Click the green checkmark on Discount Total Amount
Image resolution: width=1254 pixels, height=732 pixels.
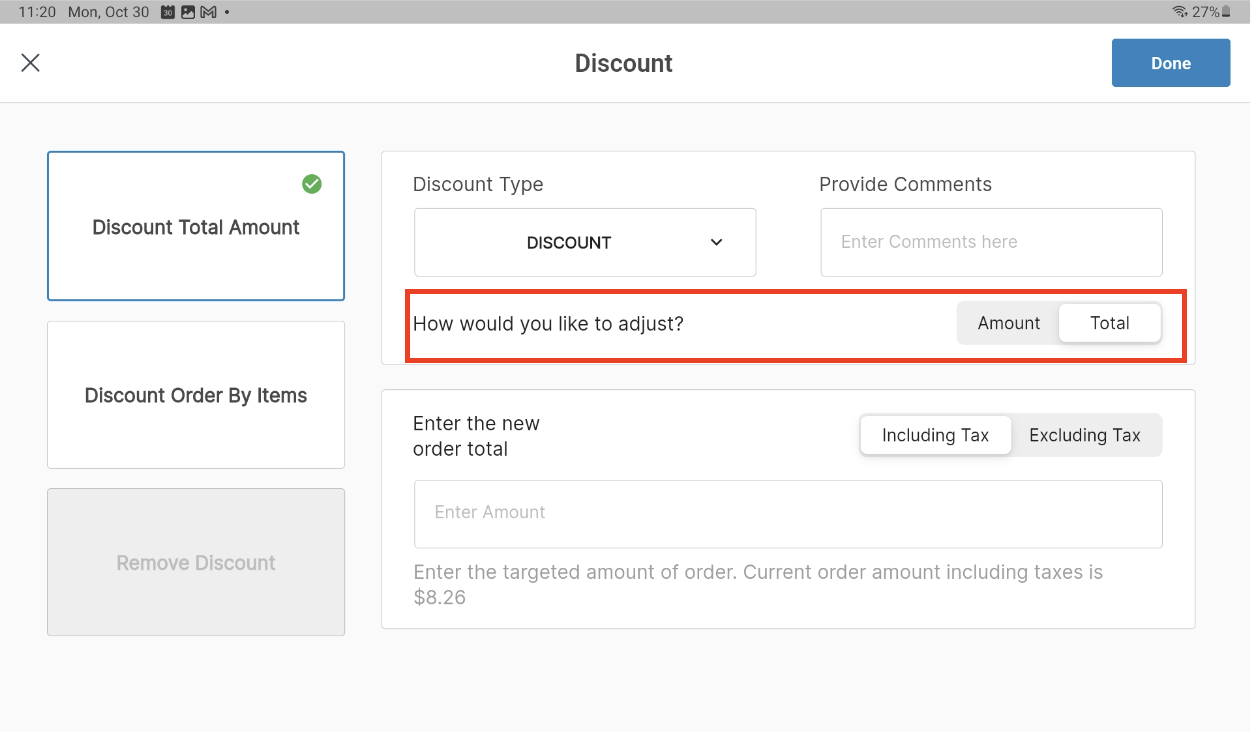coord(312,184)
